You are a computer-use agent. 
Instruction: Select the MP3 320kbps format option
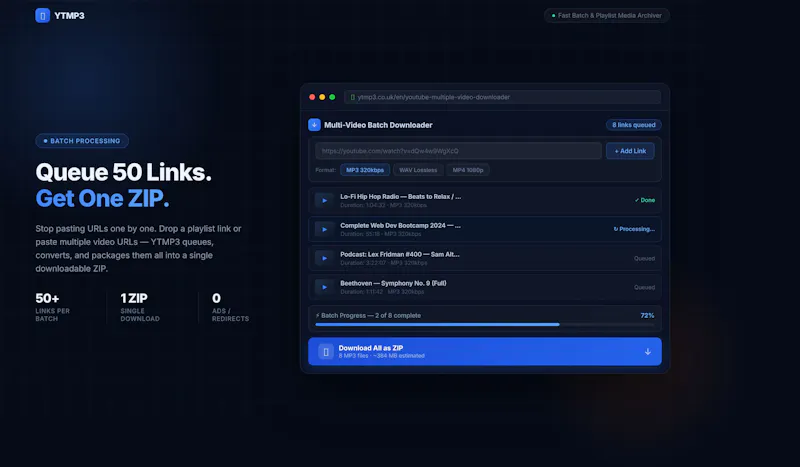coord(365,170)
